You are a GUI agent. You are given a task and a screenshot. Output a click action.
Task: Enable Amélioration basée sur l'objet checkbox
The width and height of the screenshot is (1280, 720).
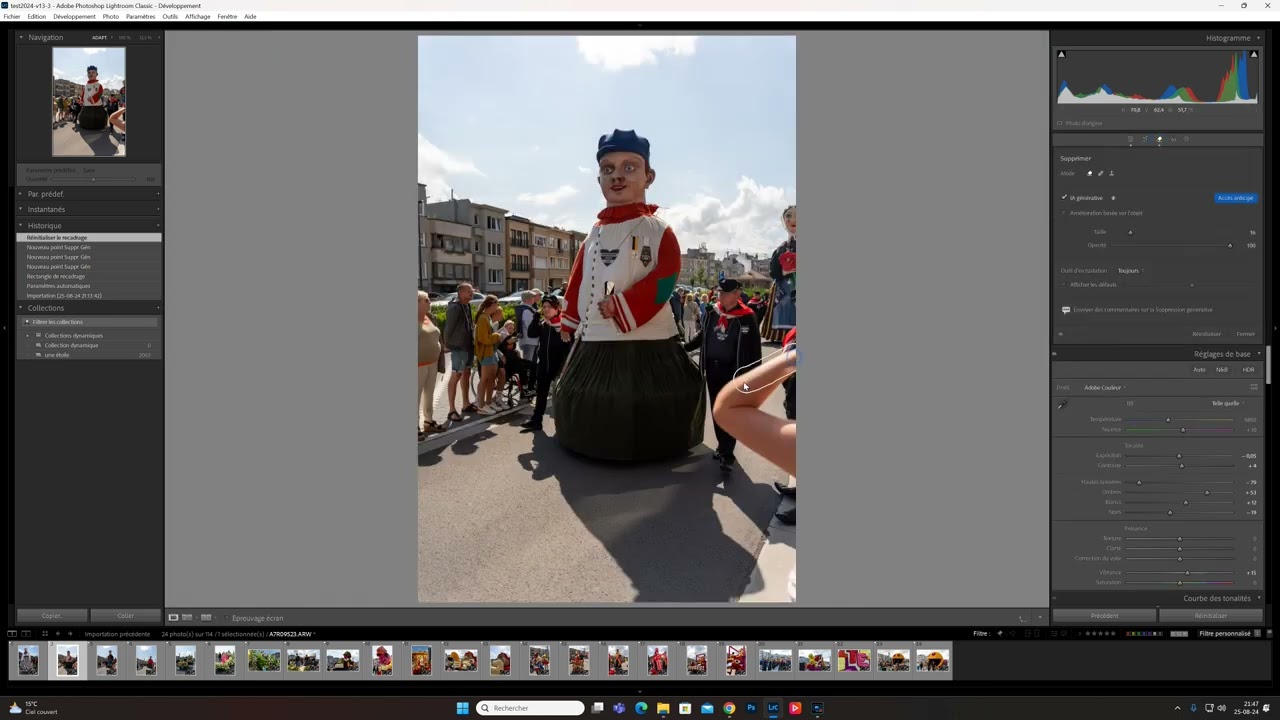click(x=1064, y=213)
